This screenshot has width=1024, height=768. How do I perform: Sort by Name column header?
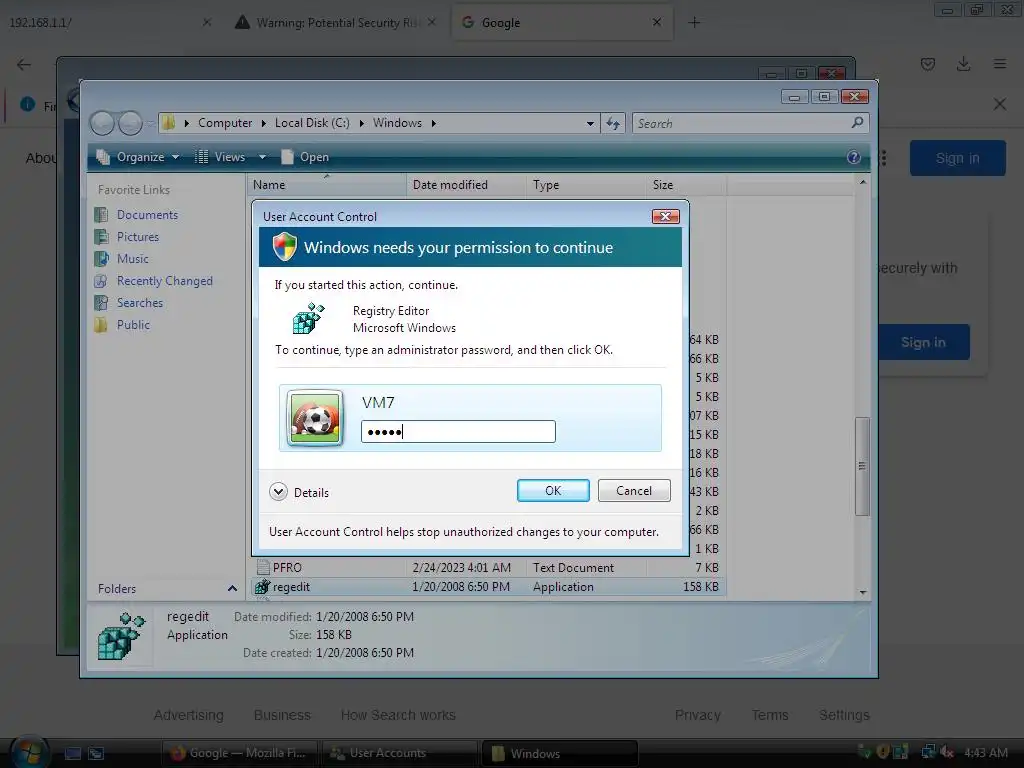pyautogui.click(x=326, y=185)
